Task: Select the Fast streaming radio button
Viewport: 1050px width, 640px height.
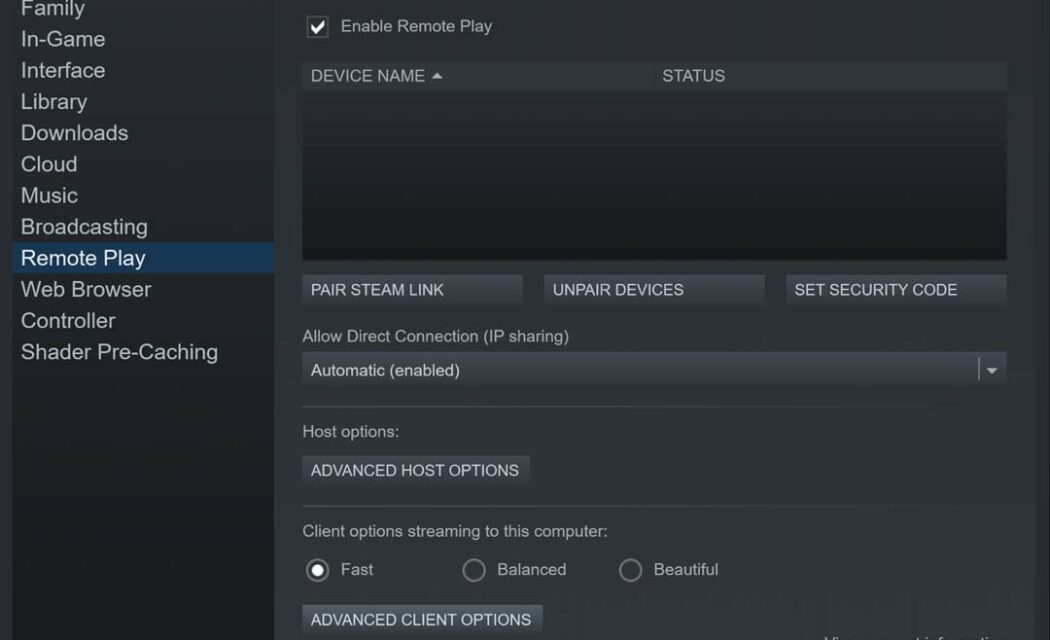Action: pos(317,570)
